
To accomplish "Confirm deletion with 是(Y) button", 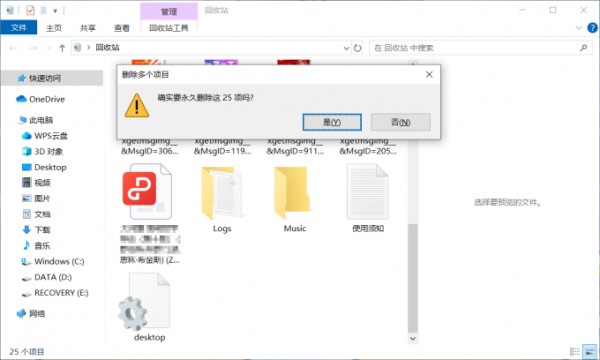I will (332, 122).
